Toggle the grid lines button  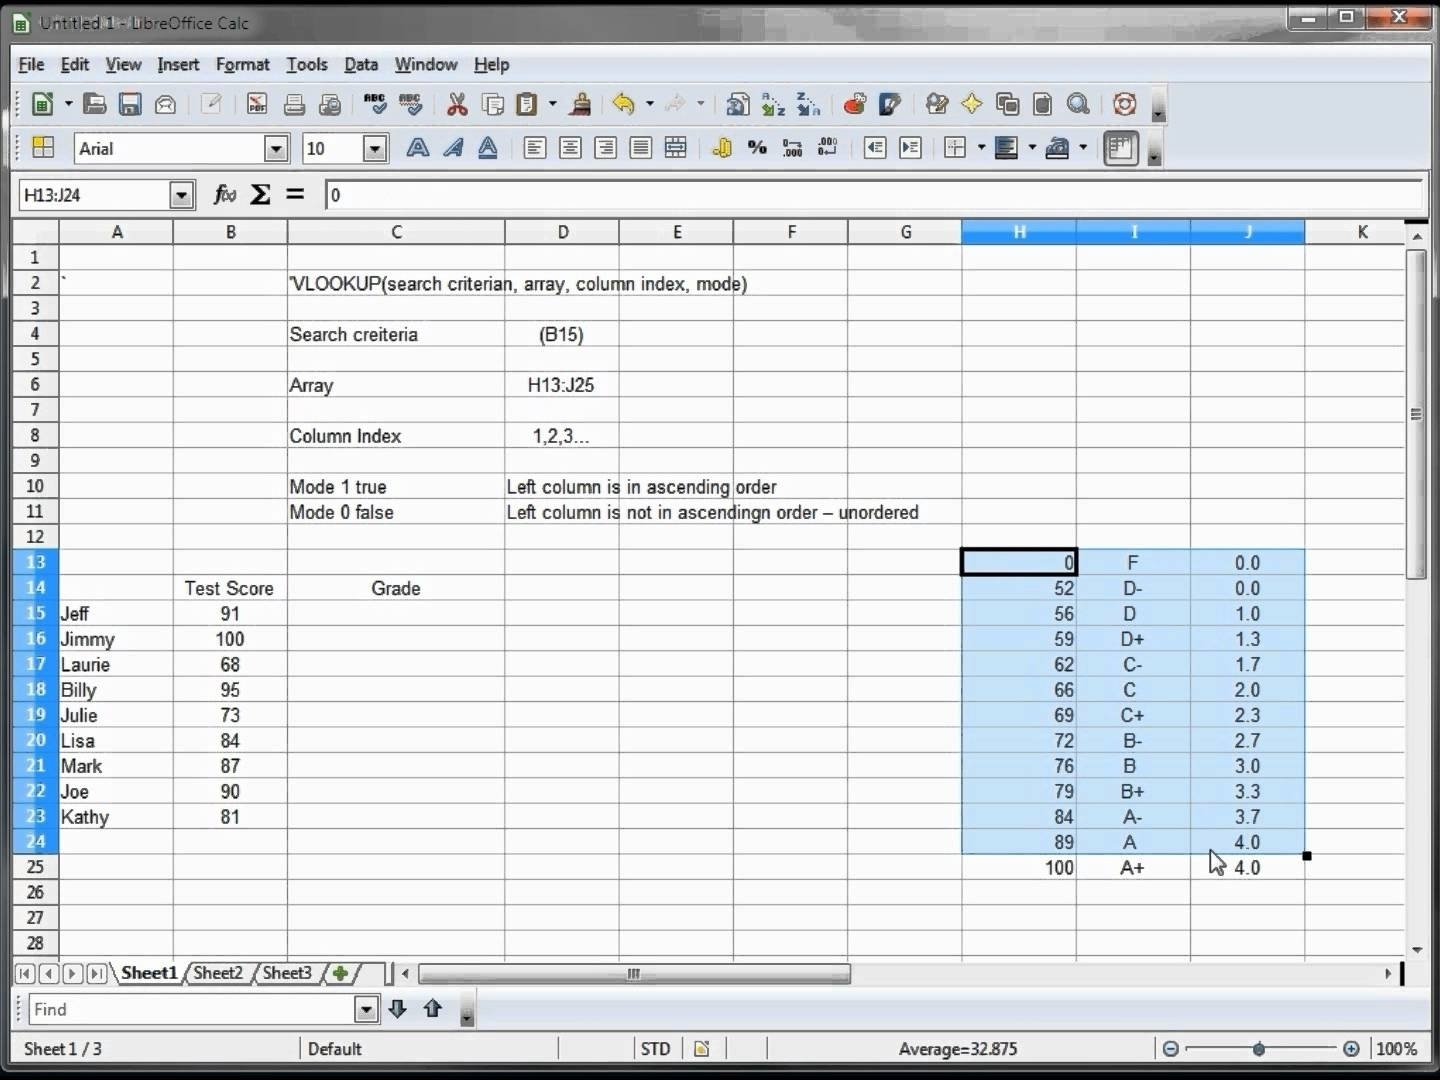click(x=1120, y=148)
